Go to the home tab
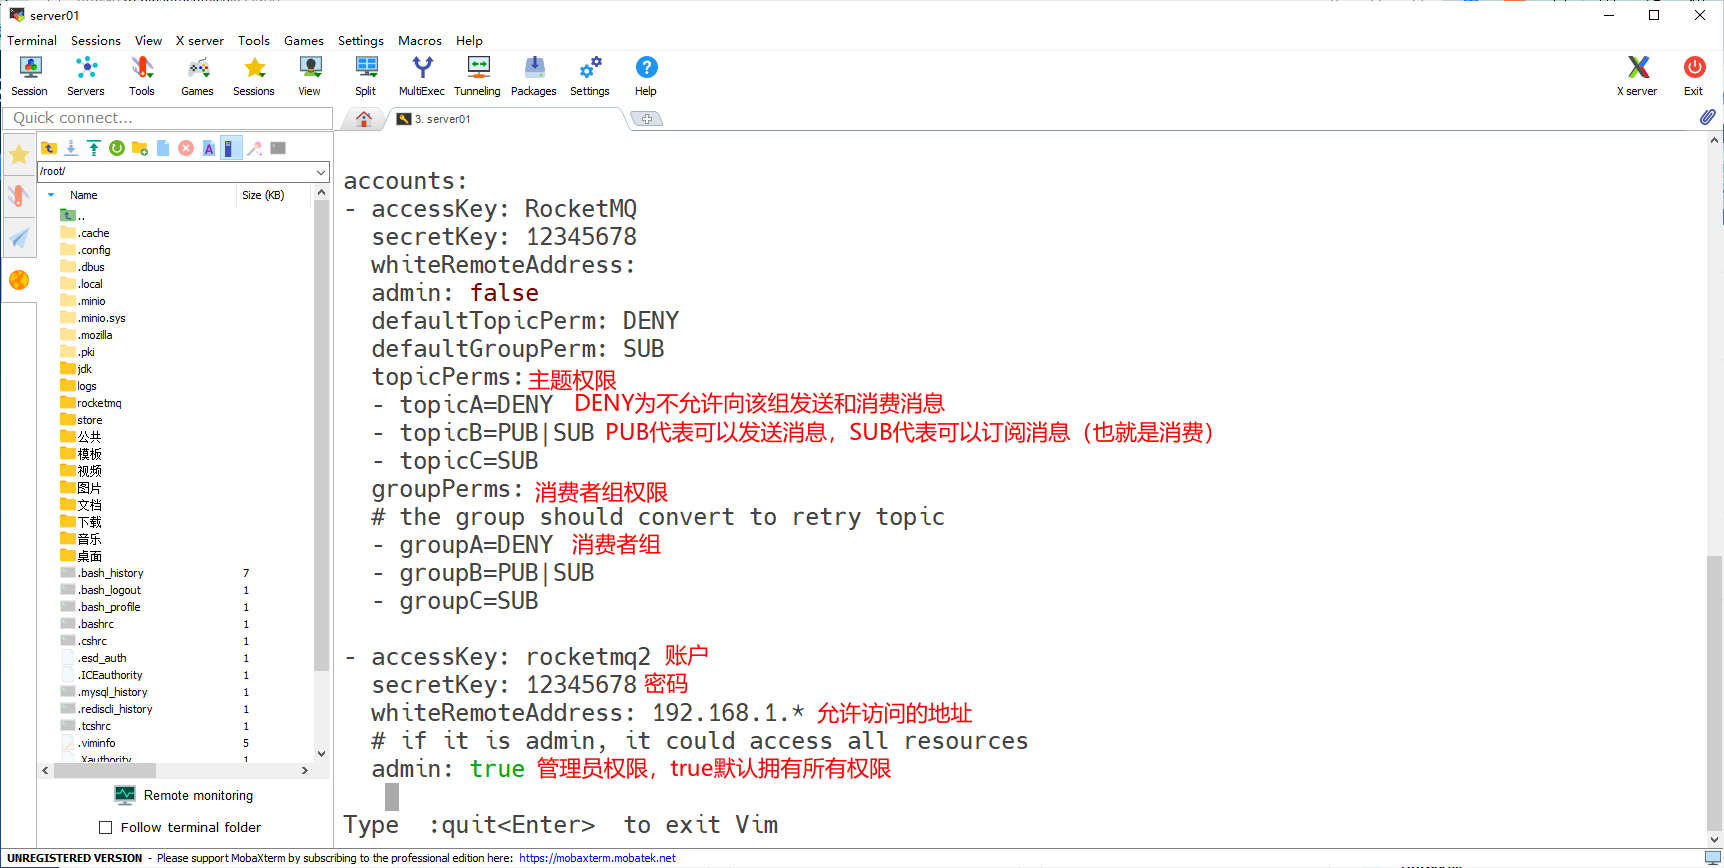This screenshot has width=1724, height=868. point(364,119)
